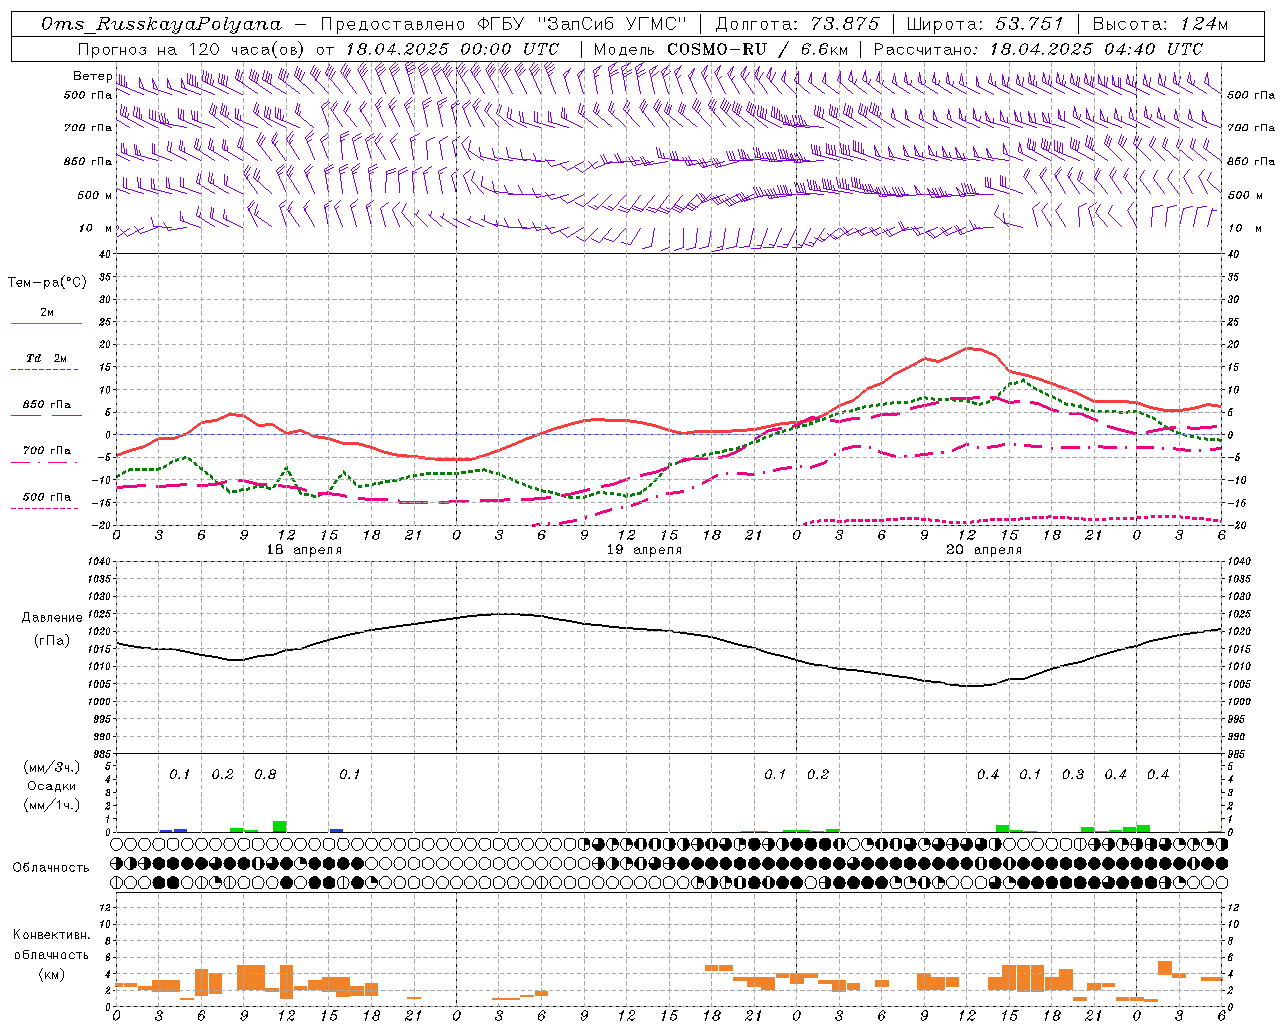The width and height of the screenshot is (1280, 1024).
Task: Click the Модель COSMO-RU / 6.6км label
Action: pos(721,49)
